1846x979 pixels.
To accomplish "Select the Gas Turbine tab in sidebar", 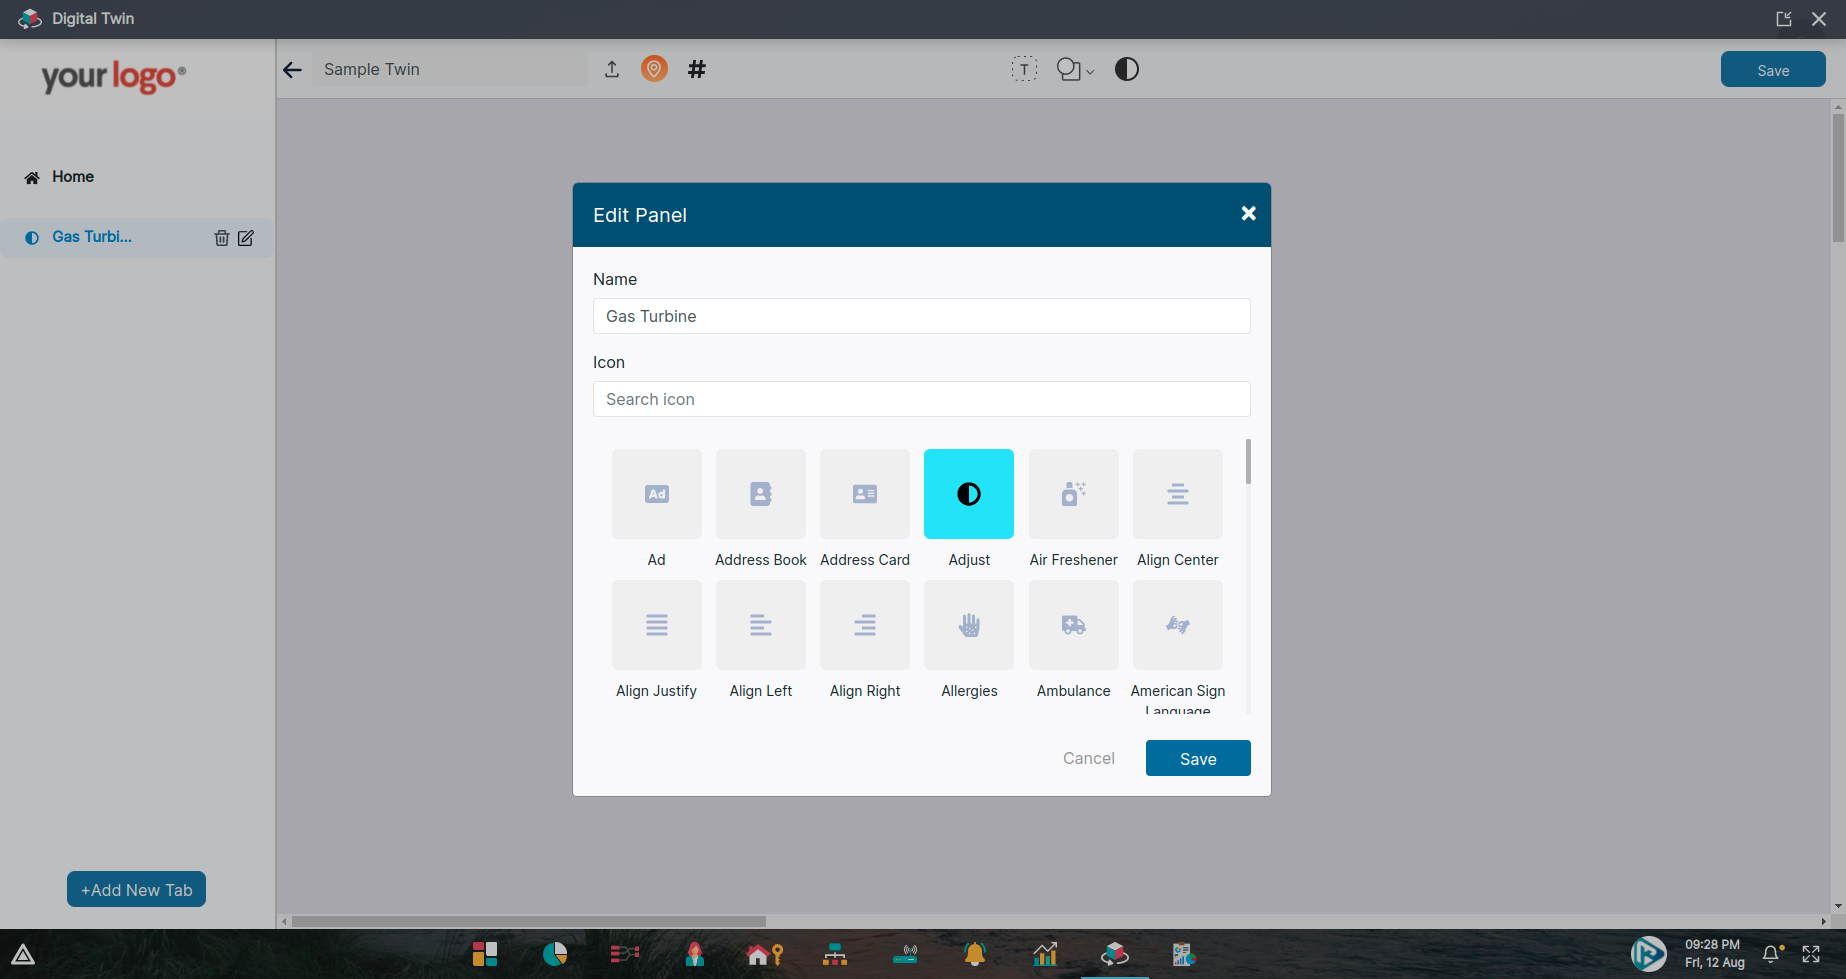I will (x=92, y=237).
